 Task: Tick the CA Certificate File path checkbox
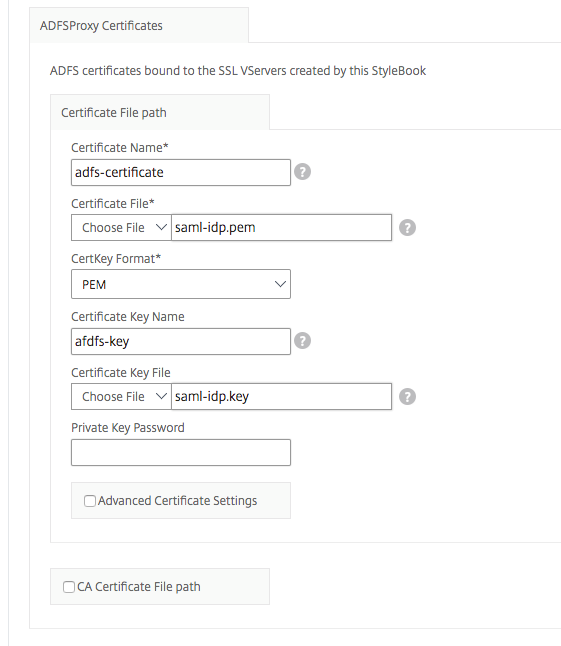[x=69, y=587]
